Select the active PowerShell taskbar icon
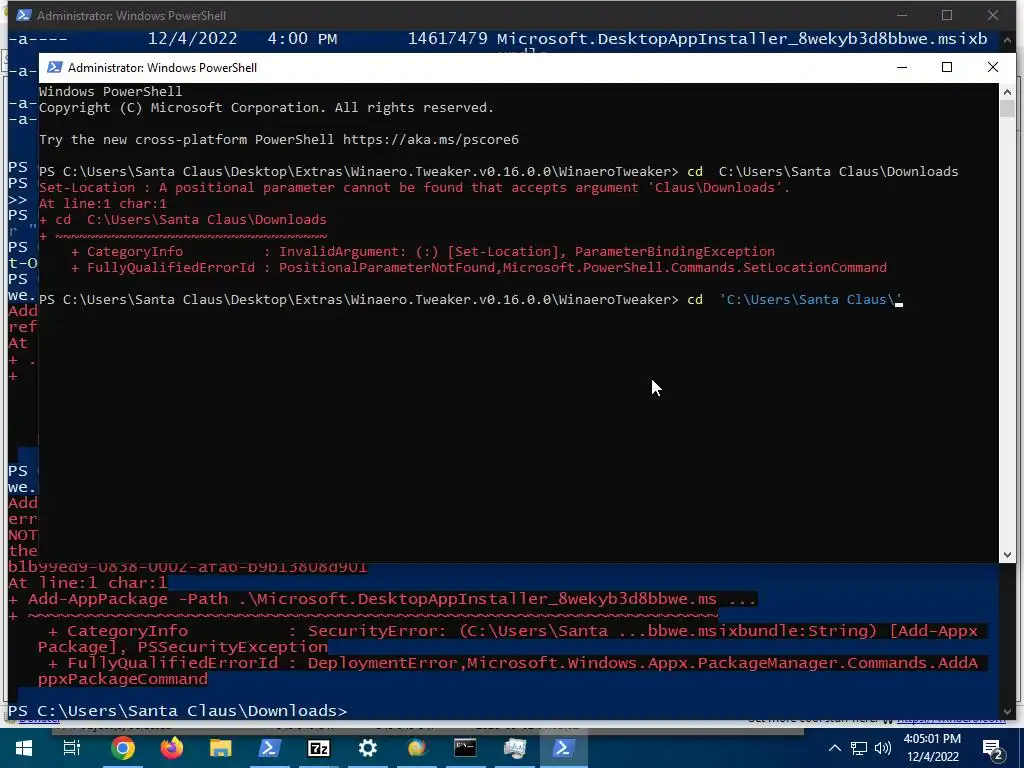The width and height of the screenshot is (1024, 768). click(564, 748)
